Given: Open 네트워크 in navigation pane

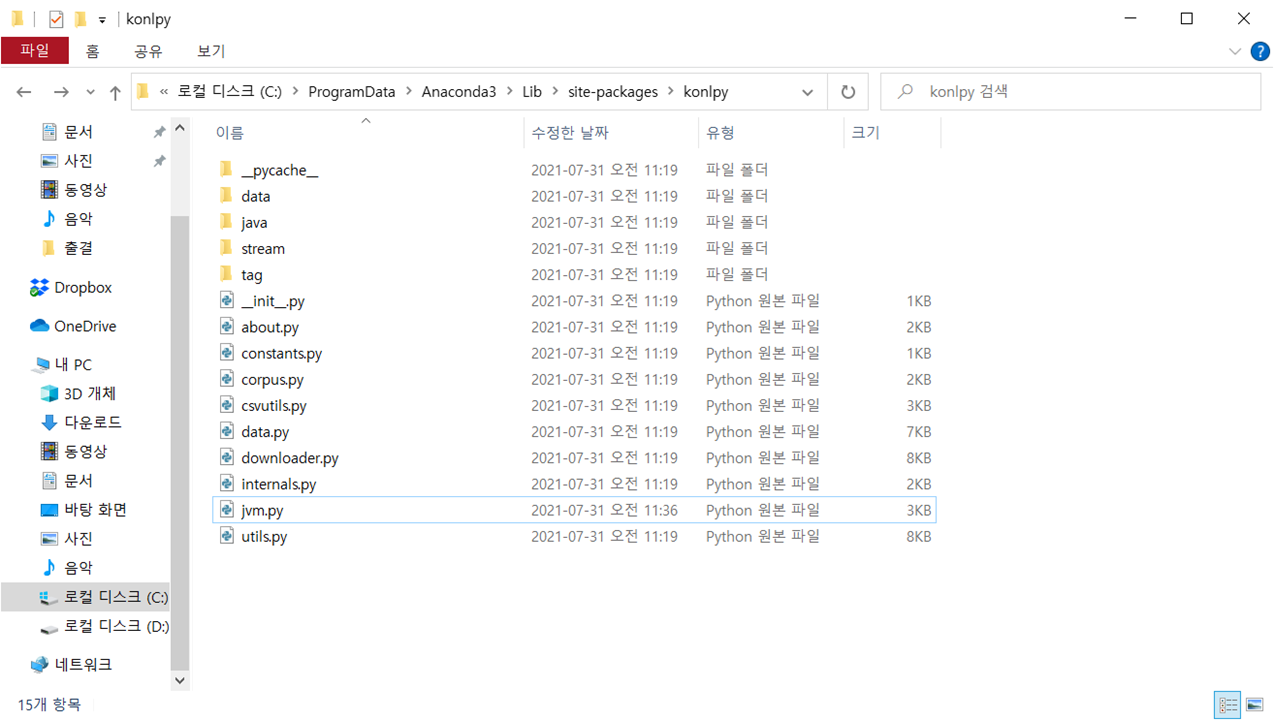Looking at the screenshot, I should pyautogui.click(x=83, y=664).
